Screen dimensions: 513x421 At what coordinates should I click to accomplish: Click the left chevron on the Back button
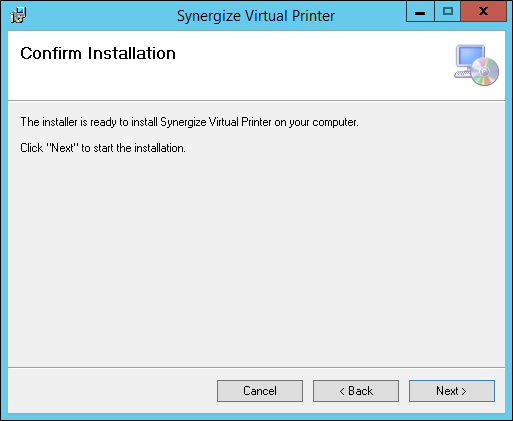point(342,391)
